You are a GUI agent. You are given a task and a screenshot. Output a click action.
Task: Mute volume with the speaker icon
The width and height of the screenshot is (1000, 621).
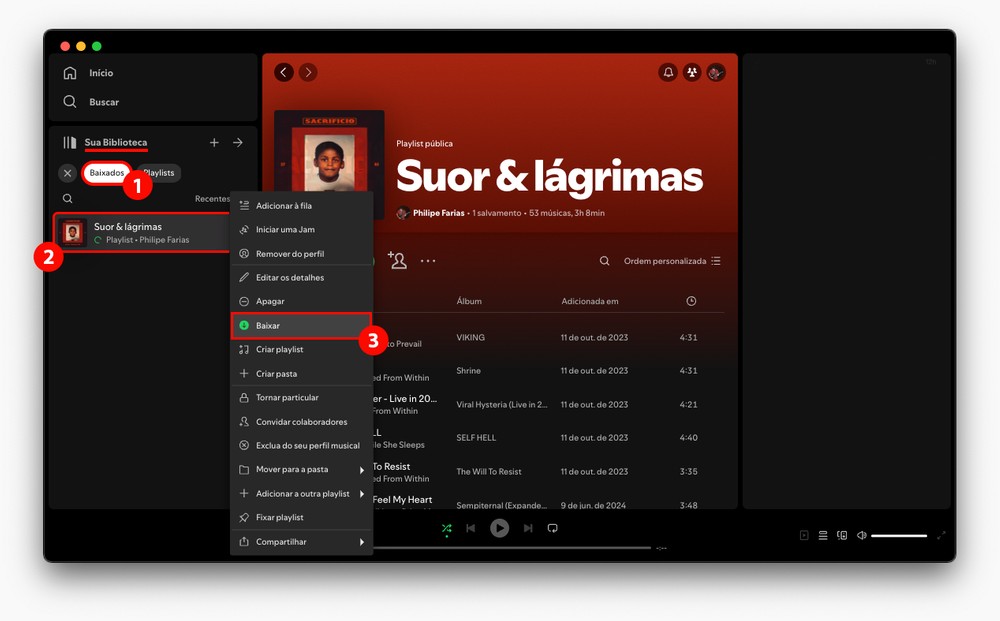(861, 536)
